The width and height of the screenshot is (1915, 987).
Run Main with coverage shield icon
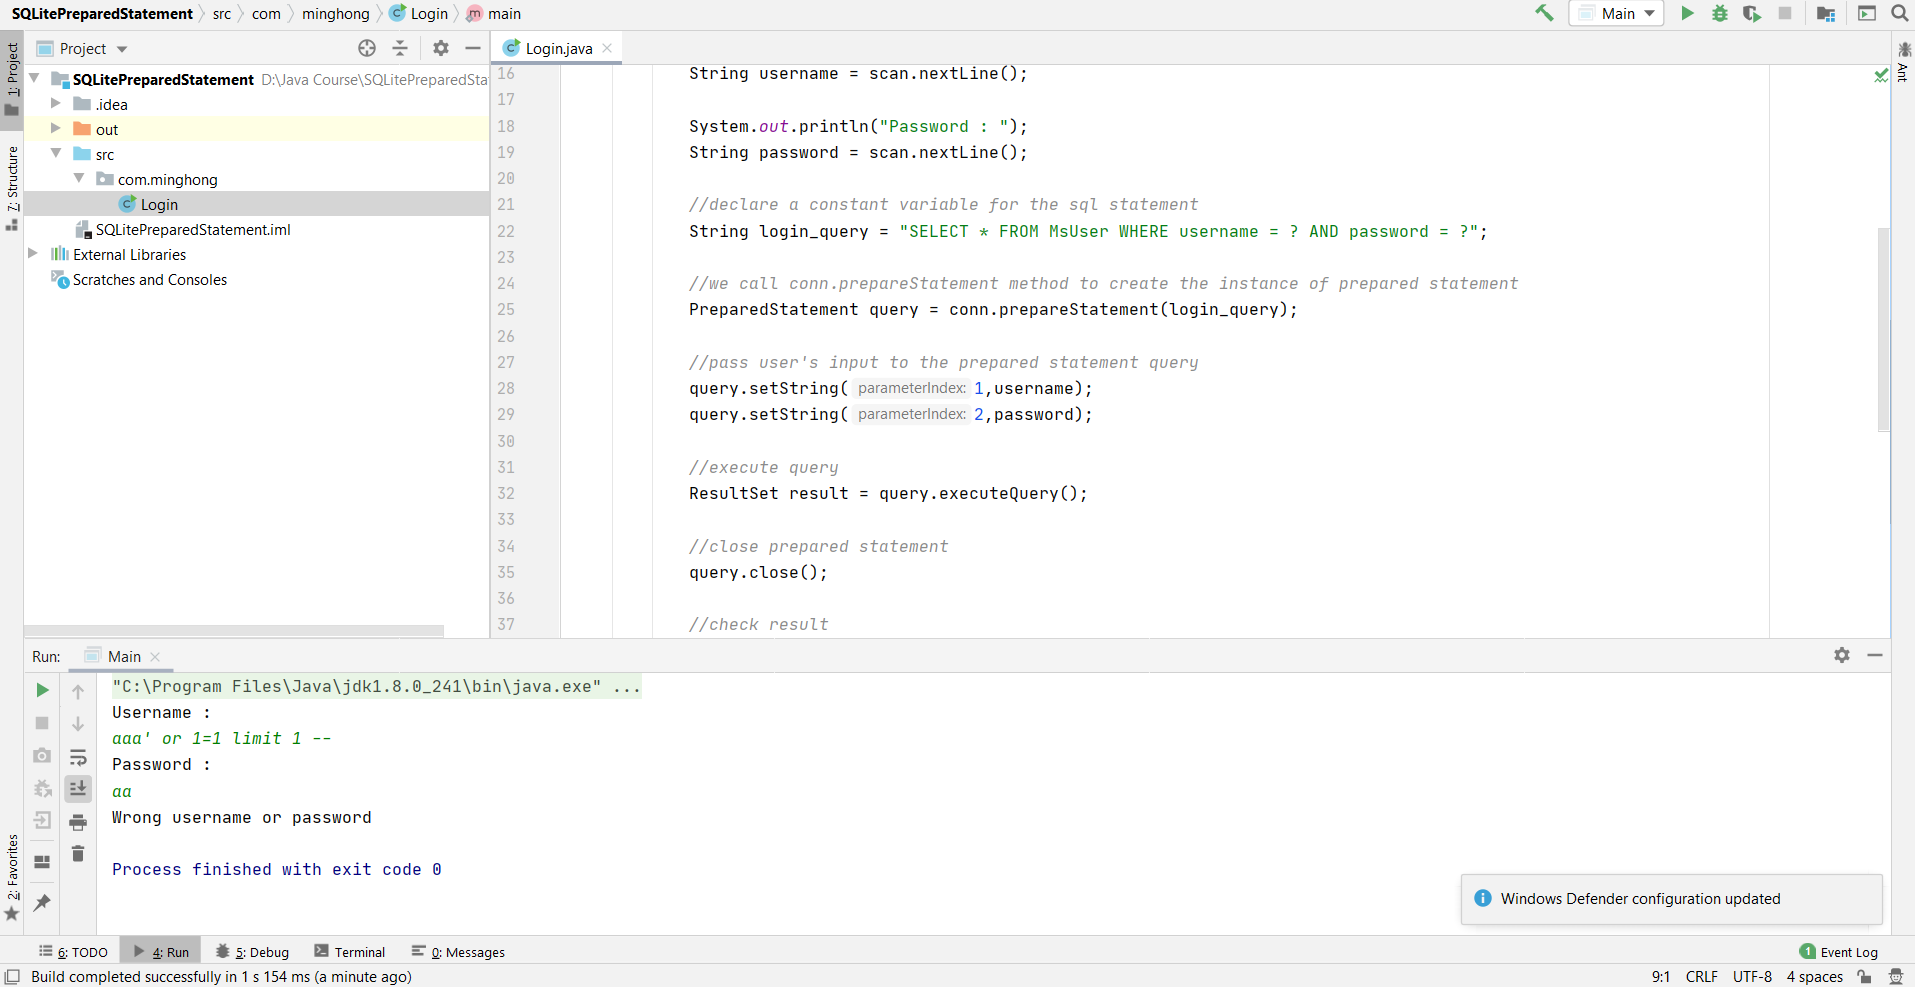pyautogui.click(x=1752, y=13)
